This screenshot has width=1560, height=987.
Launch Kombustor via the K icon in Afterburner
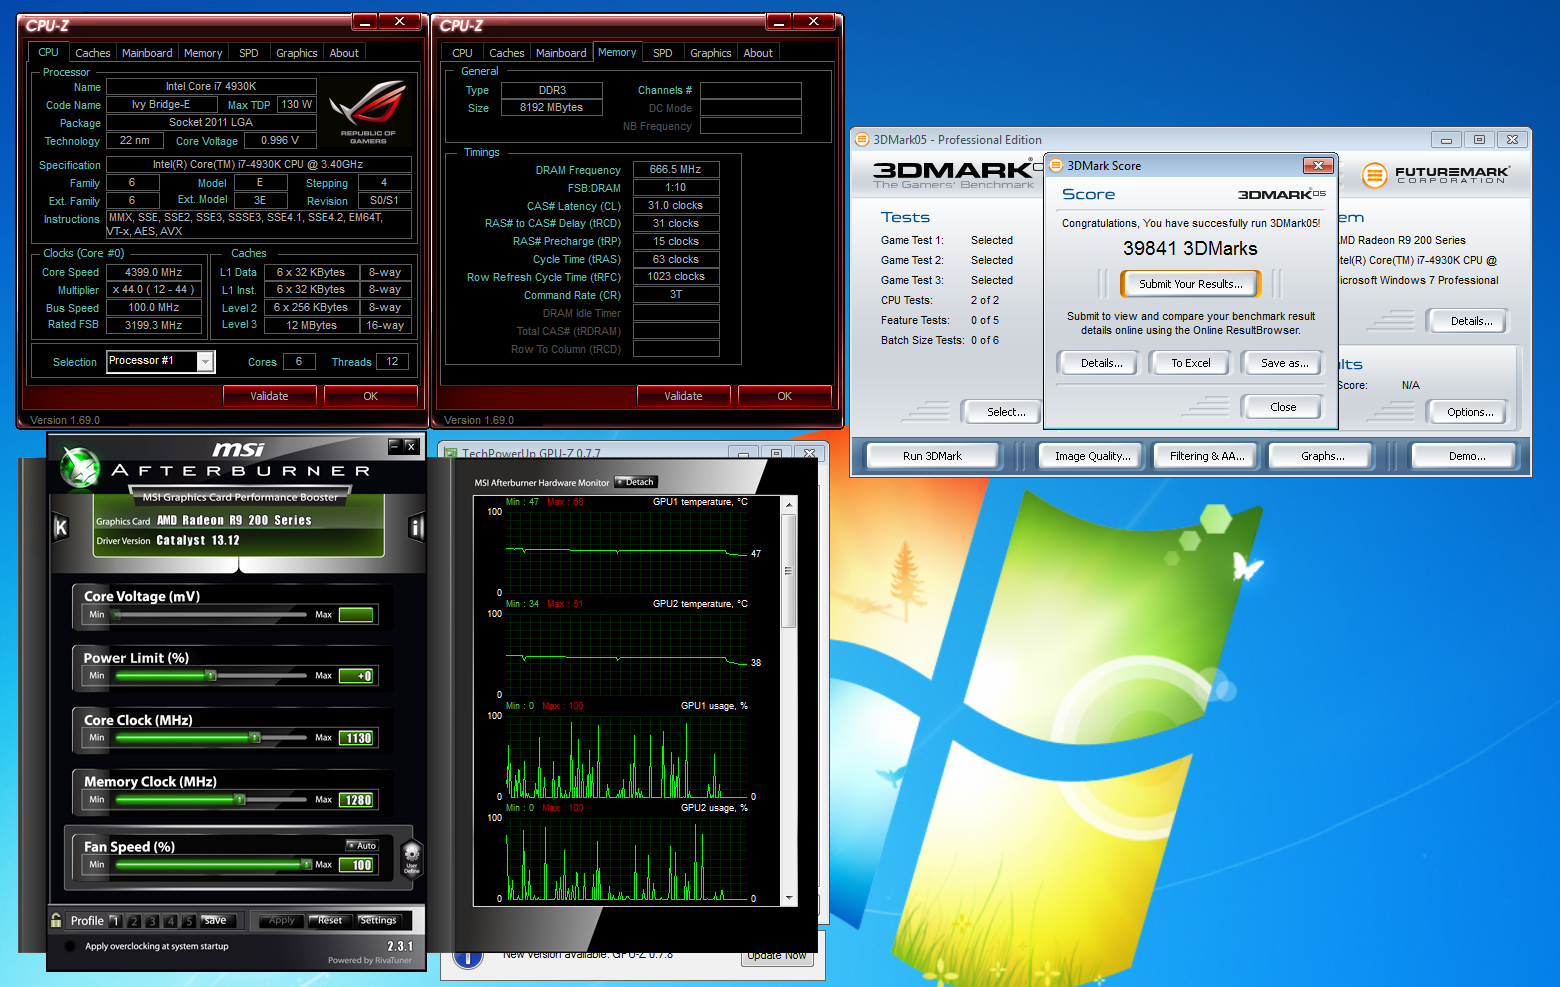pyautogui.click(x=61, y=527)
